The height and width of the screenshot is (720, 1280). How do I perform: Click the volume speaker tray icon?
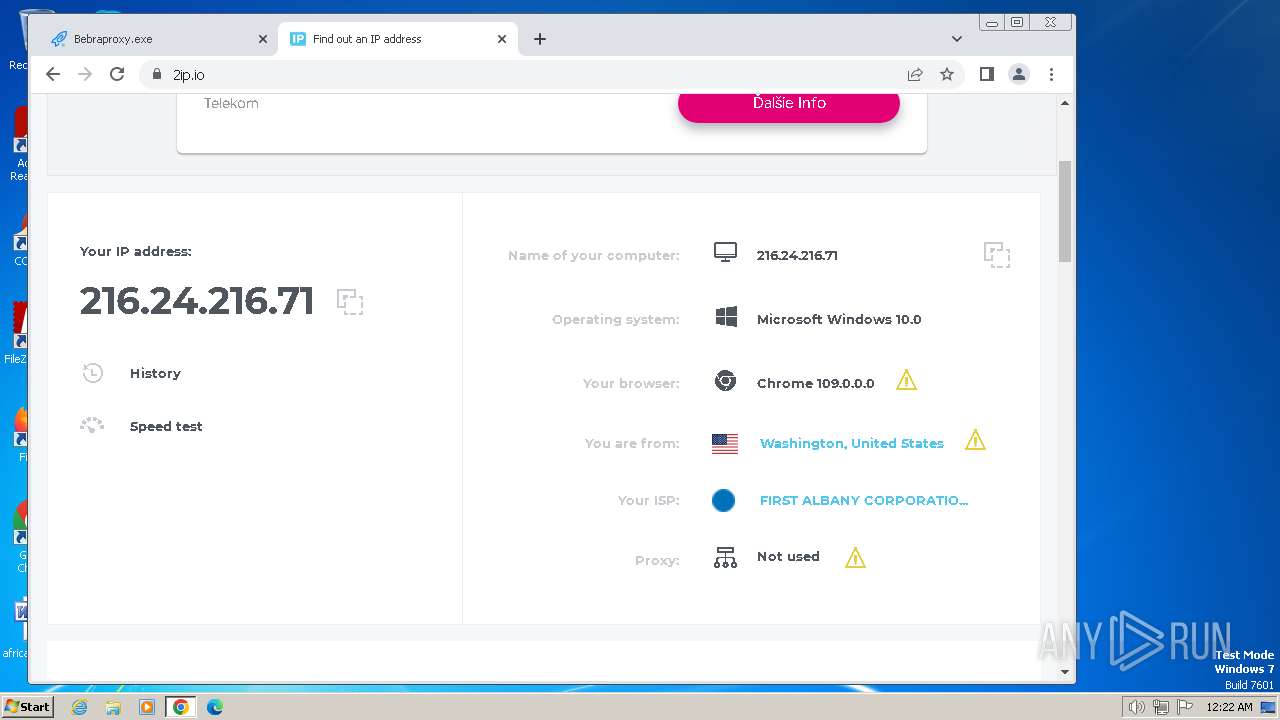pyautogui.click(x=1136, y=707)
